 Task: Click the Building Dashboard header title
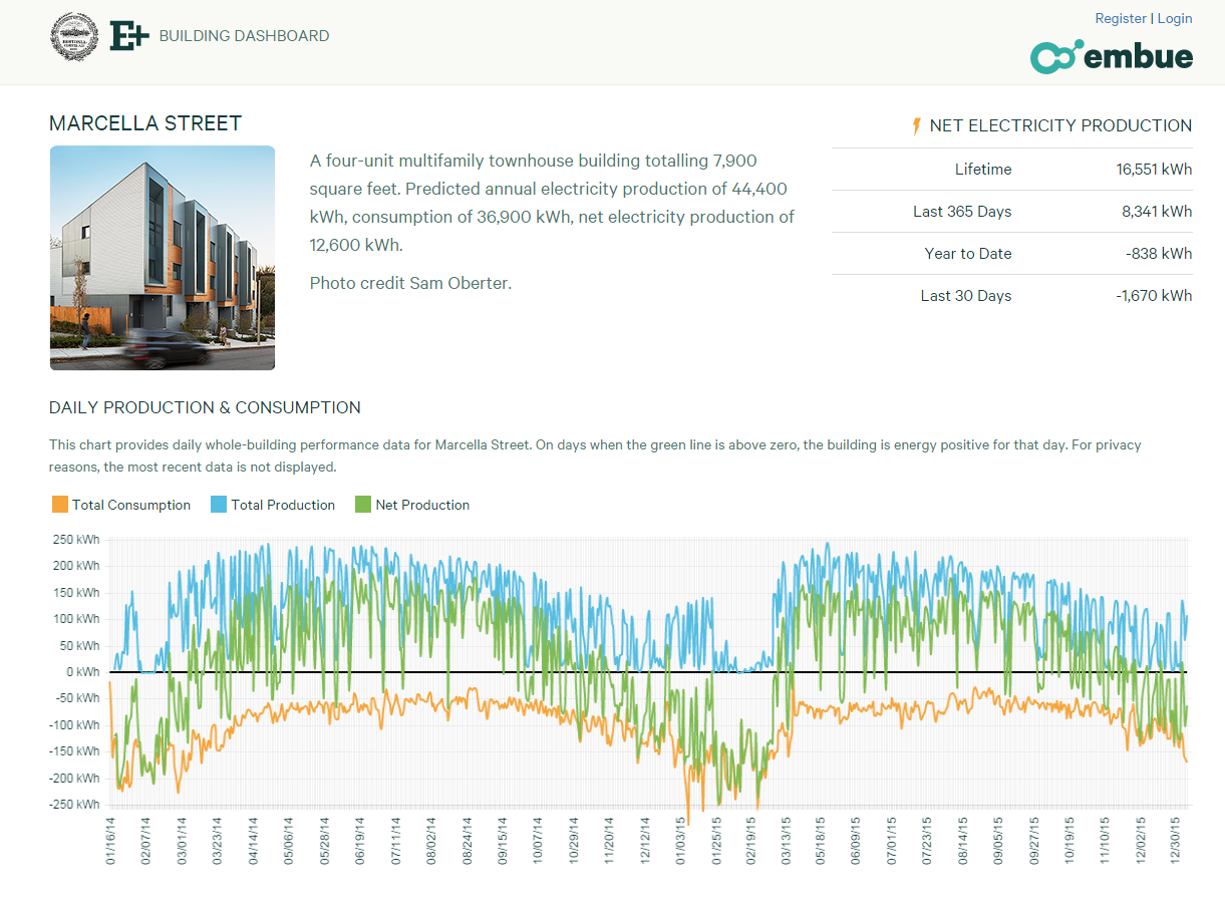(x=244, y=36)
